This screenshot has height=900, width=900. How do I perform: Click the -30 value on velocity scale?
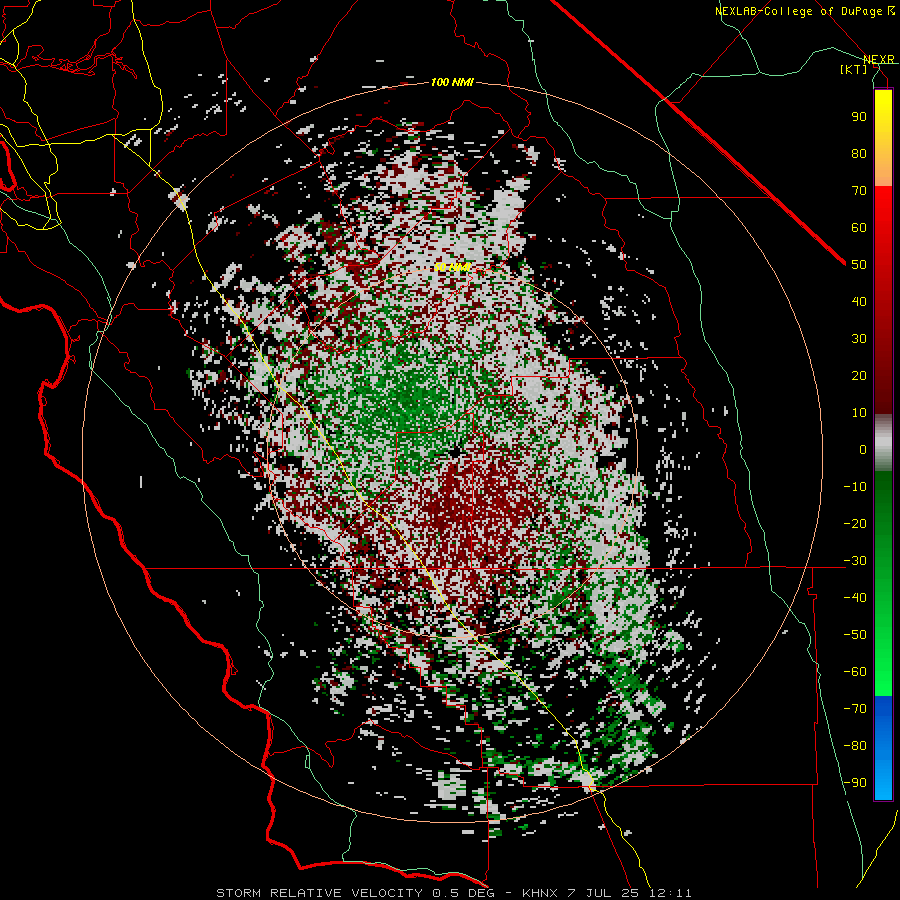(855, 561)
